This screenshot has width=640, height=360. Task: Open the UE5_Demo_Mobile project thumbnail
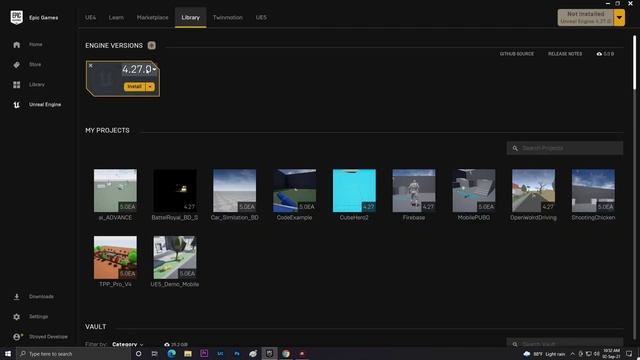click(x=175, y=258)
